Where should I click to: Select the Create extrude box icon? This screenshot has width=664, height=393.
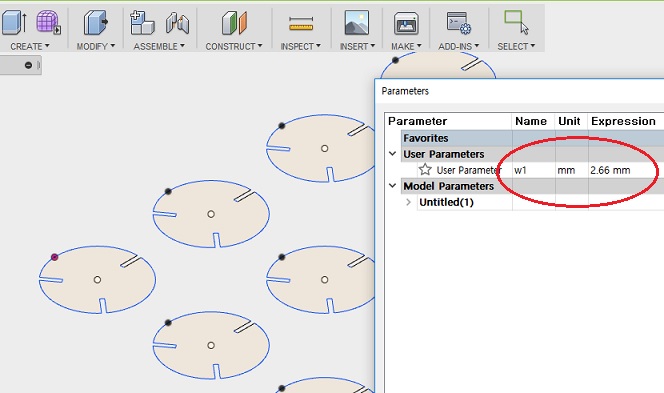click(14, 22)
